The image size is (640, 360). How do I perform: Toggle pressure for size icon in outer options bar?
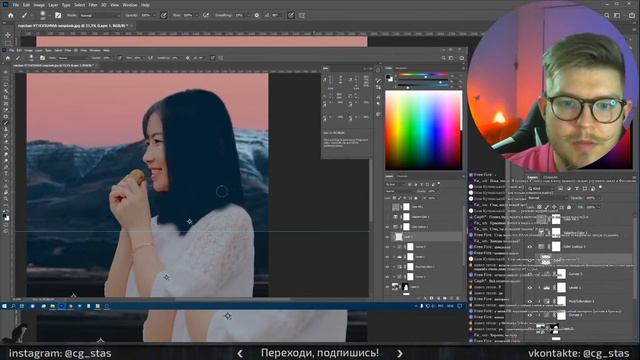291,15
